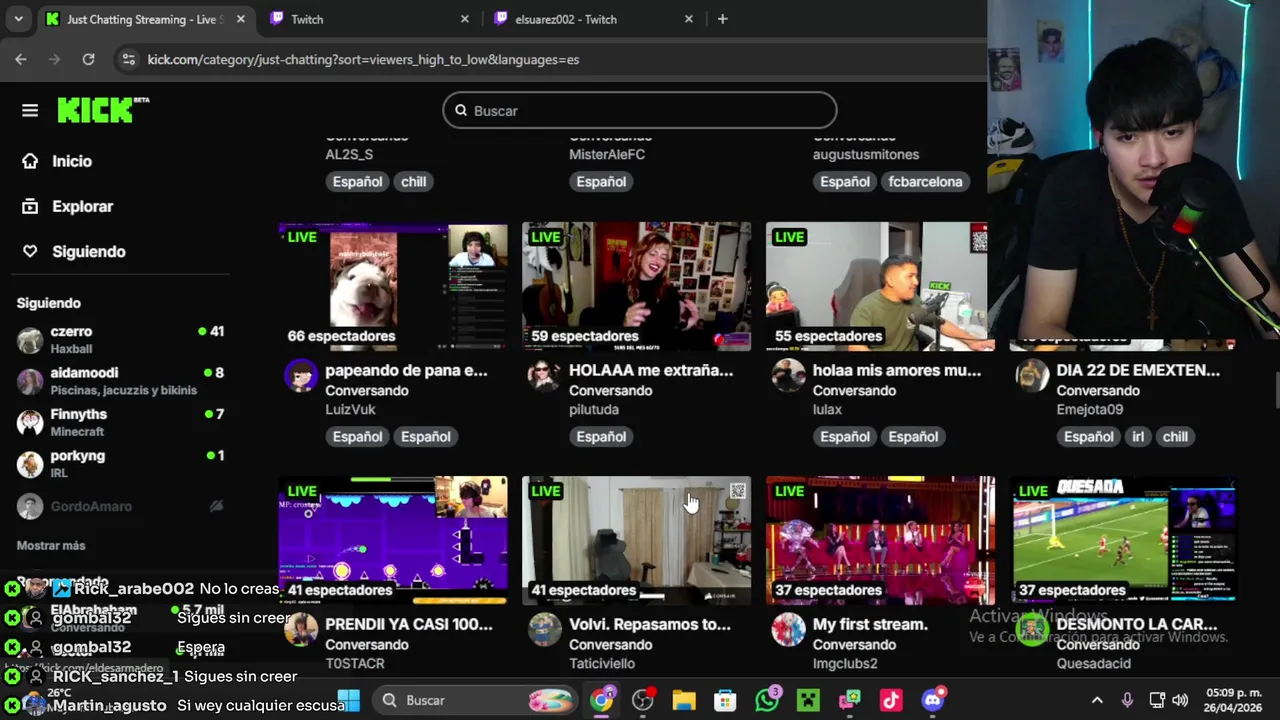The image size is (1280, 720).
Task: Open WhatsApp from the taskbar
Action: tap(768, 700)
